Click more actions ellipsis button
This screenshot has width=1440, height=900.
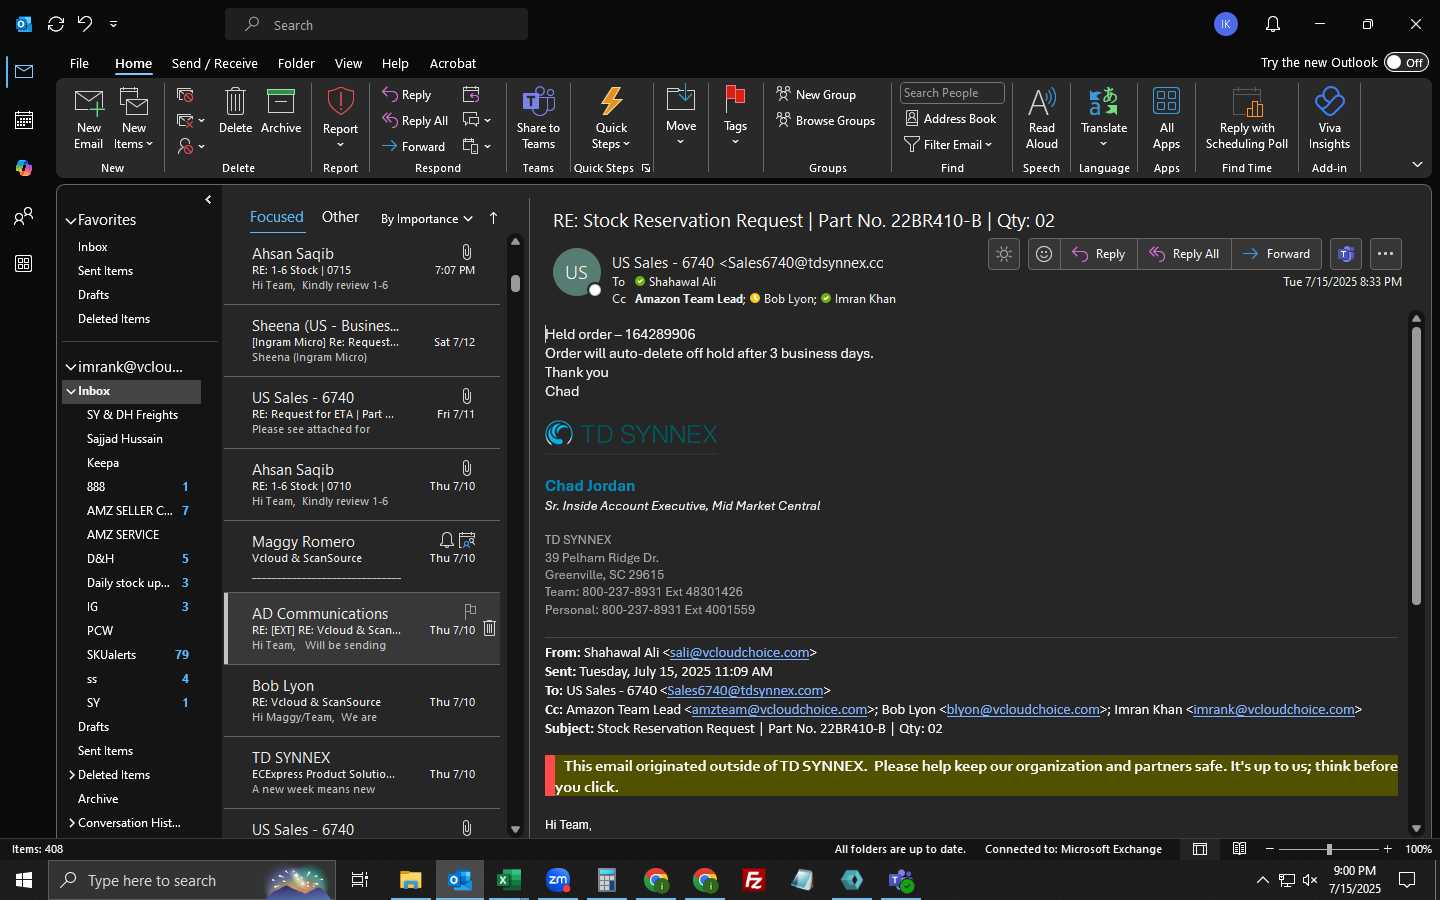(1385, 254)
